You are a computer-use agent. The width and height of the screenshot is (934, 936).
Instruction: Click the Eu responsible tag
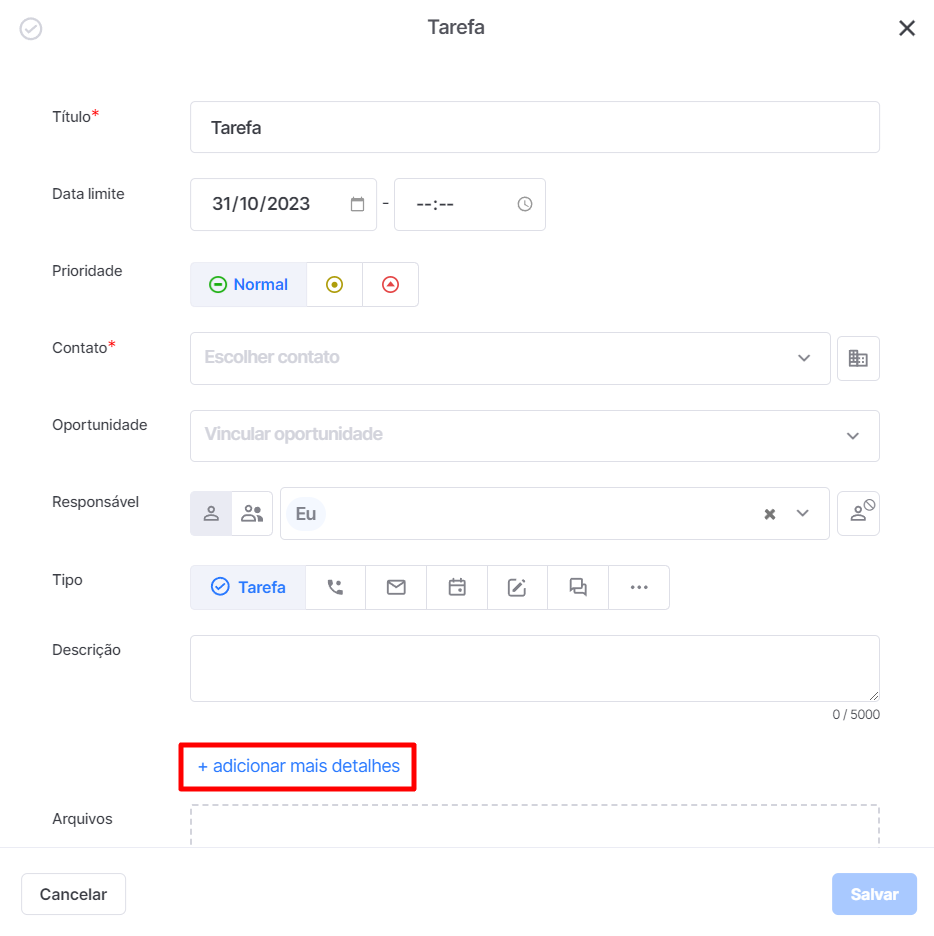pyautogui.click(x=306, y=513)
